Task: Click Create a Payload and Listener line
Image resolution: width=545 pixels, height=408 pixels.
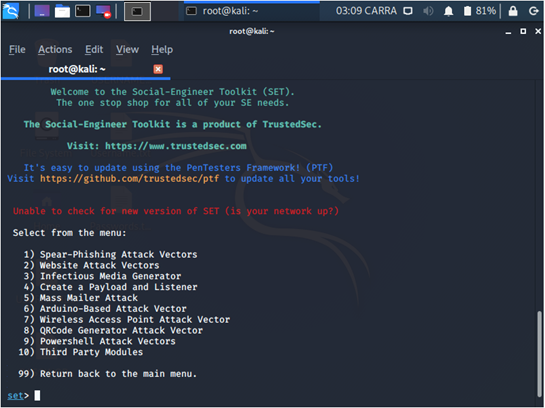Action: click(111, 287)
